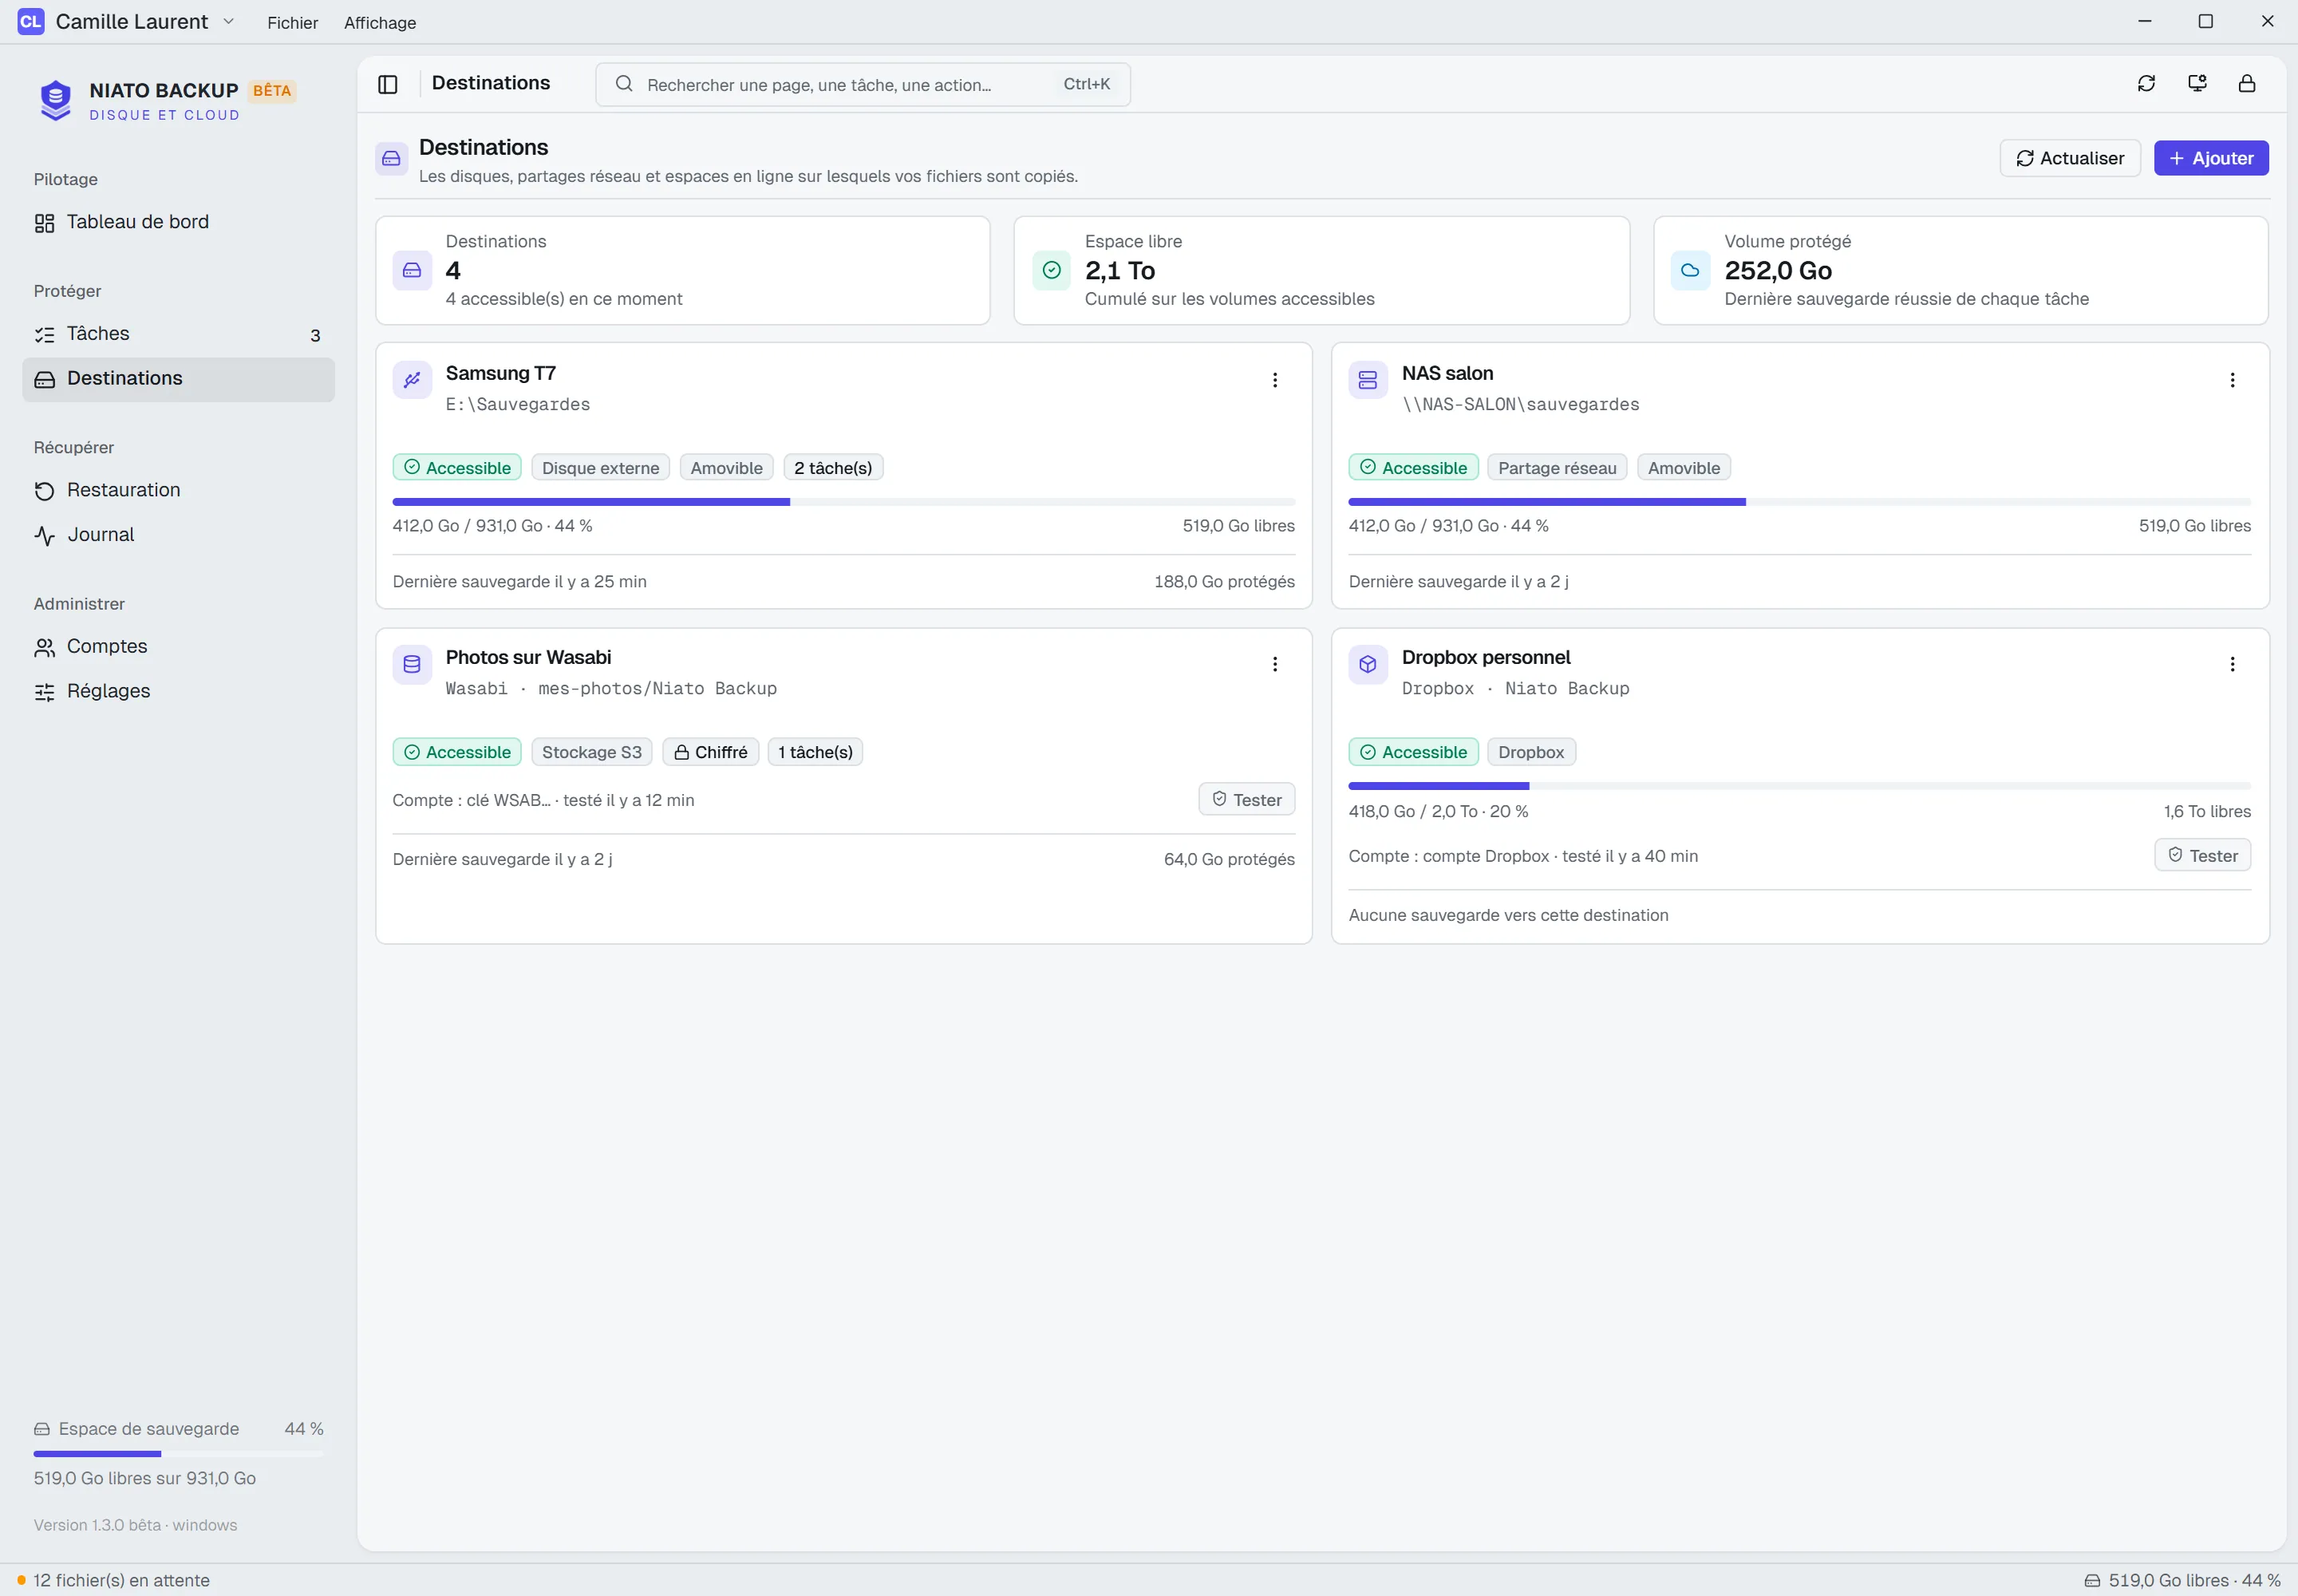The width and height of the screenshot is (2298, 1596).
Task: Open the Tâches page
Action: pos(178,334)
